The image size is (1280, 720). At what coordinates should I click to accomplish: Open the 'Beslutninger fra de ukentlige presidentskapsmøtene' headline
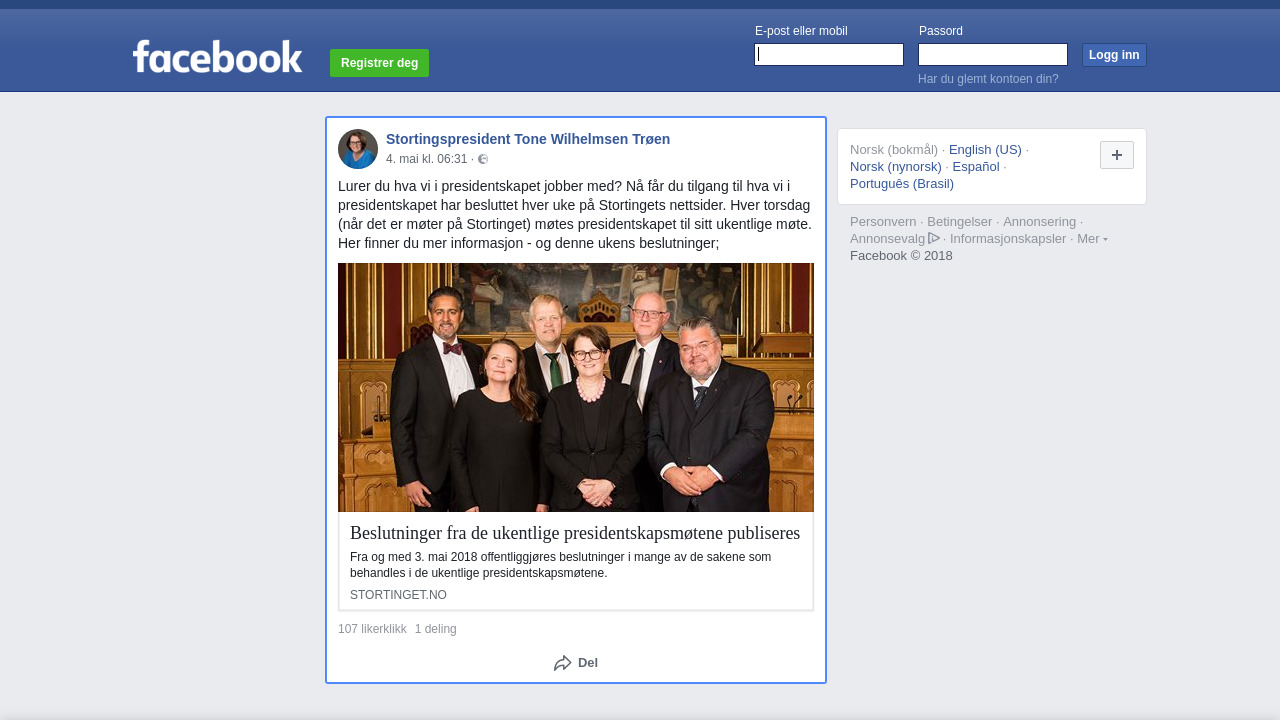point(575,533)
